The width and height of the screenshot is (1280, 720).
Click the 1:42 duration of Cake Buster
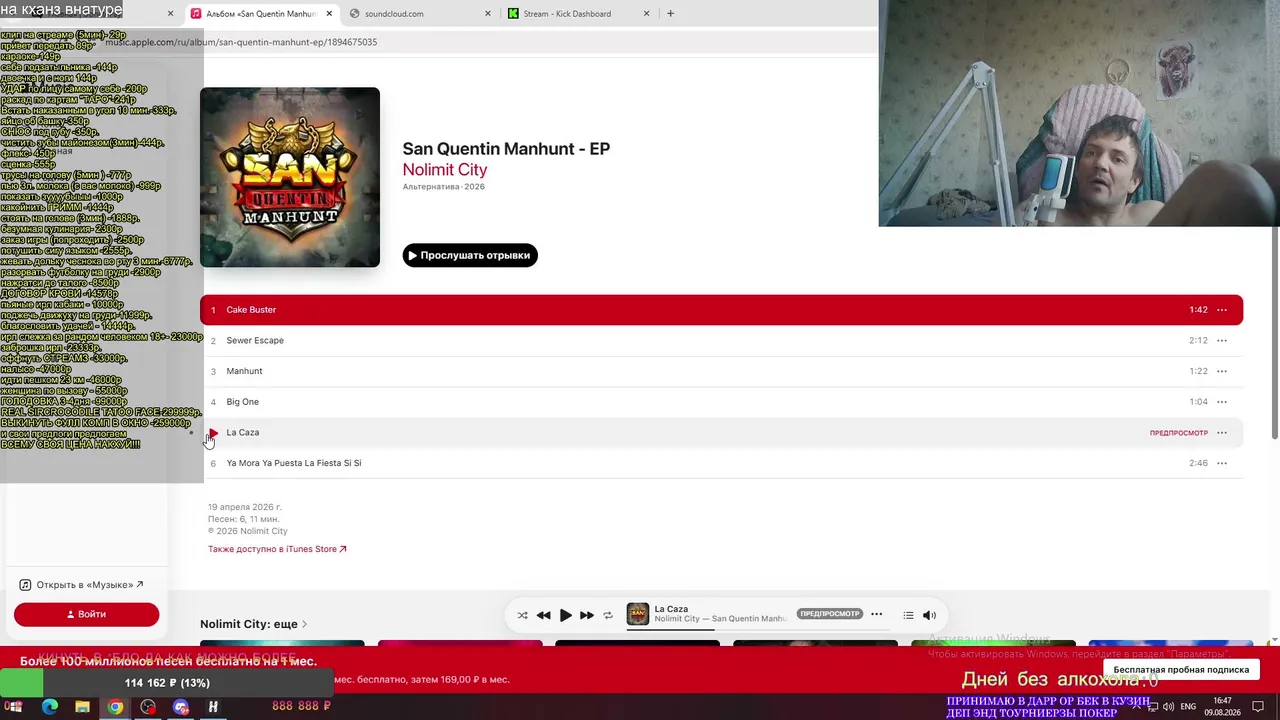(x=1198, y=310)
